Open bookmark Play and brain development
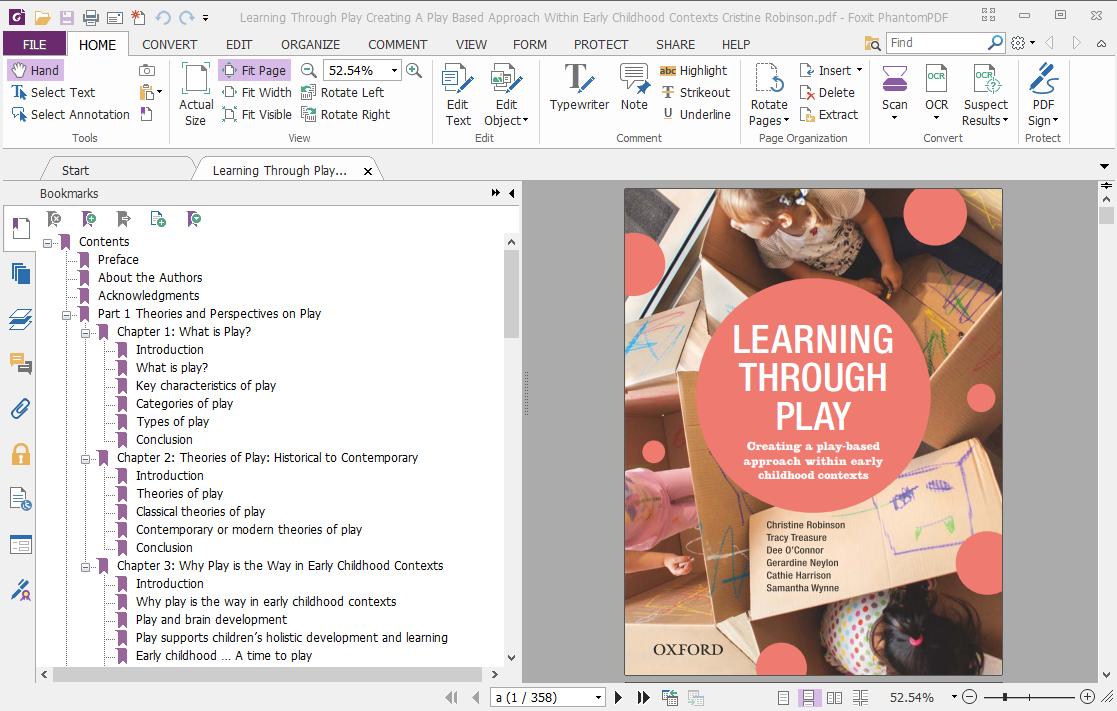This screenshot has width=1117, height=711. point(212,619)
